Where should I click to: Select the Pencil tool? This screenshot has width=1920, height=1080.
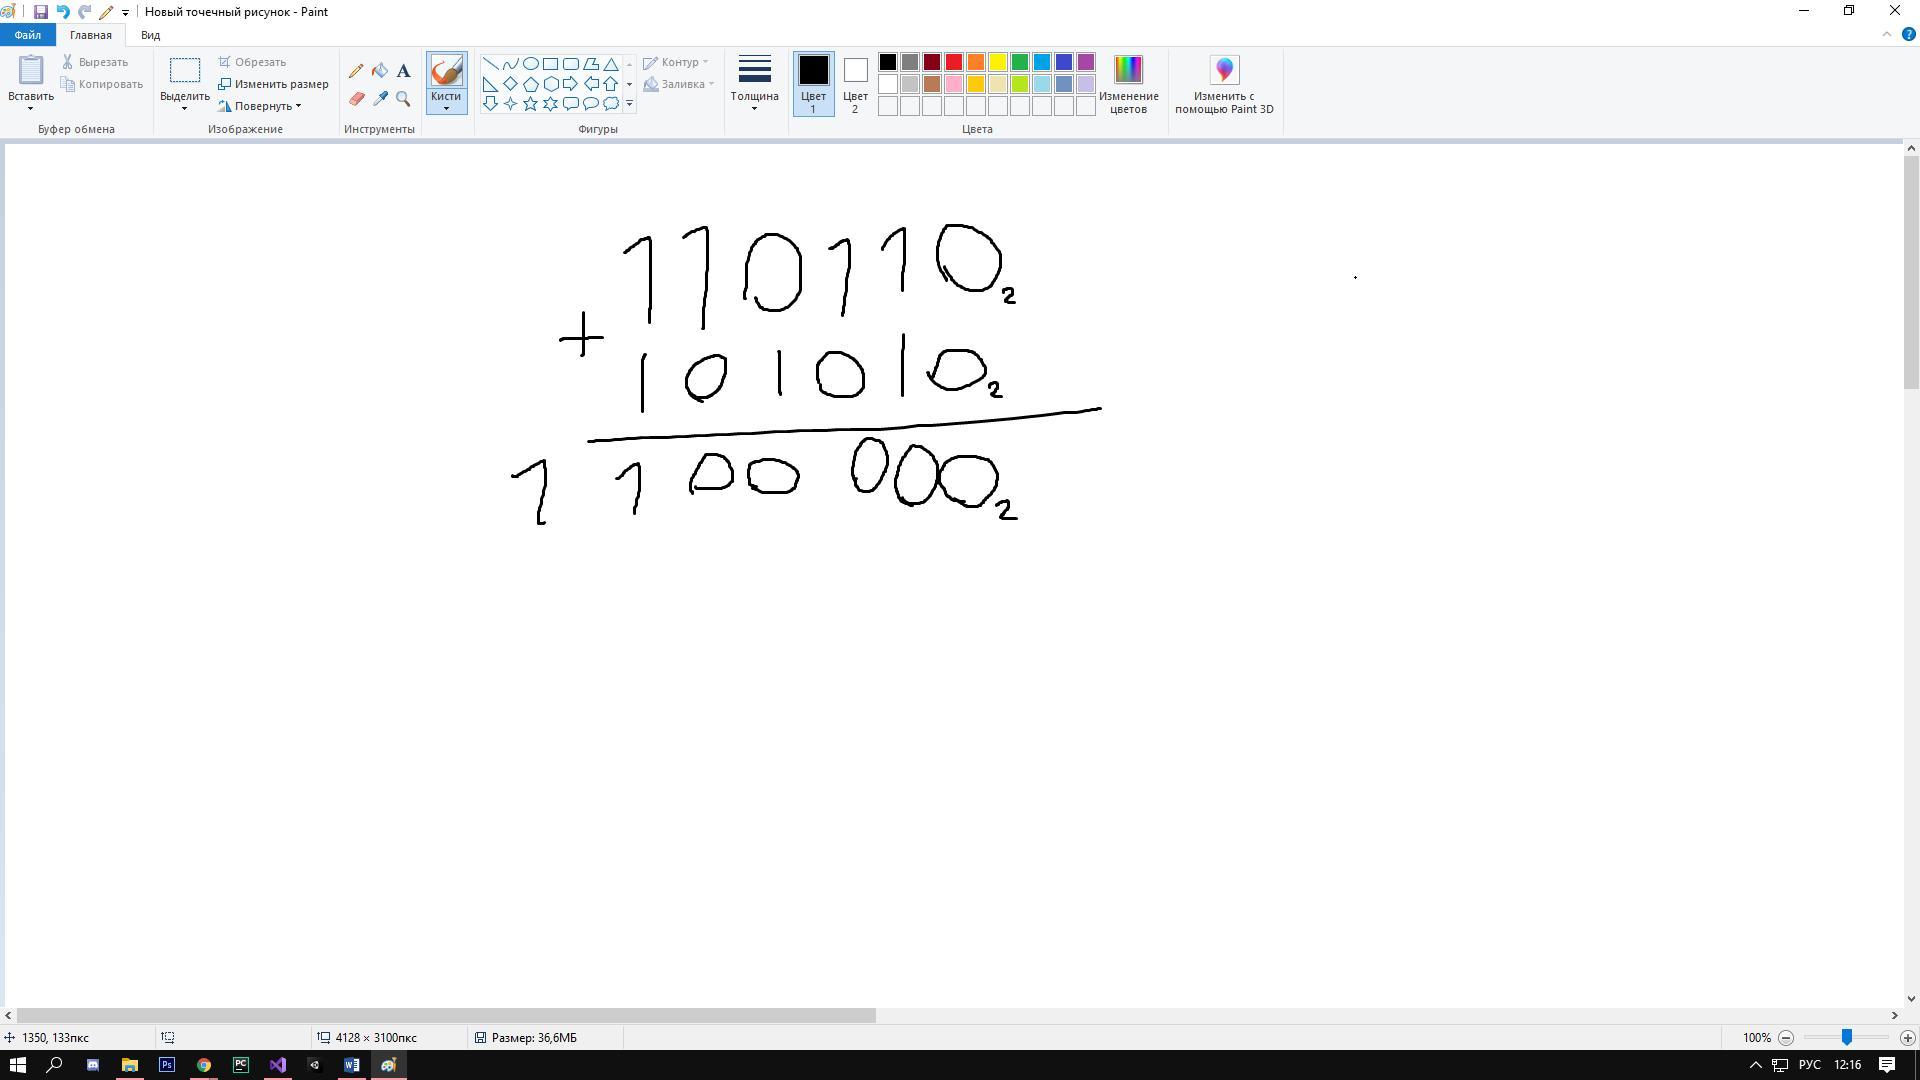[x=356, y=71]
